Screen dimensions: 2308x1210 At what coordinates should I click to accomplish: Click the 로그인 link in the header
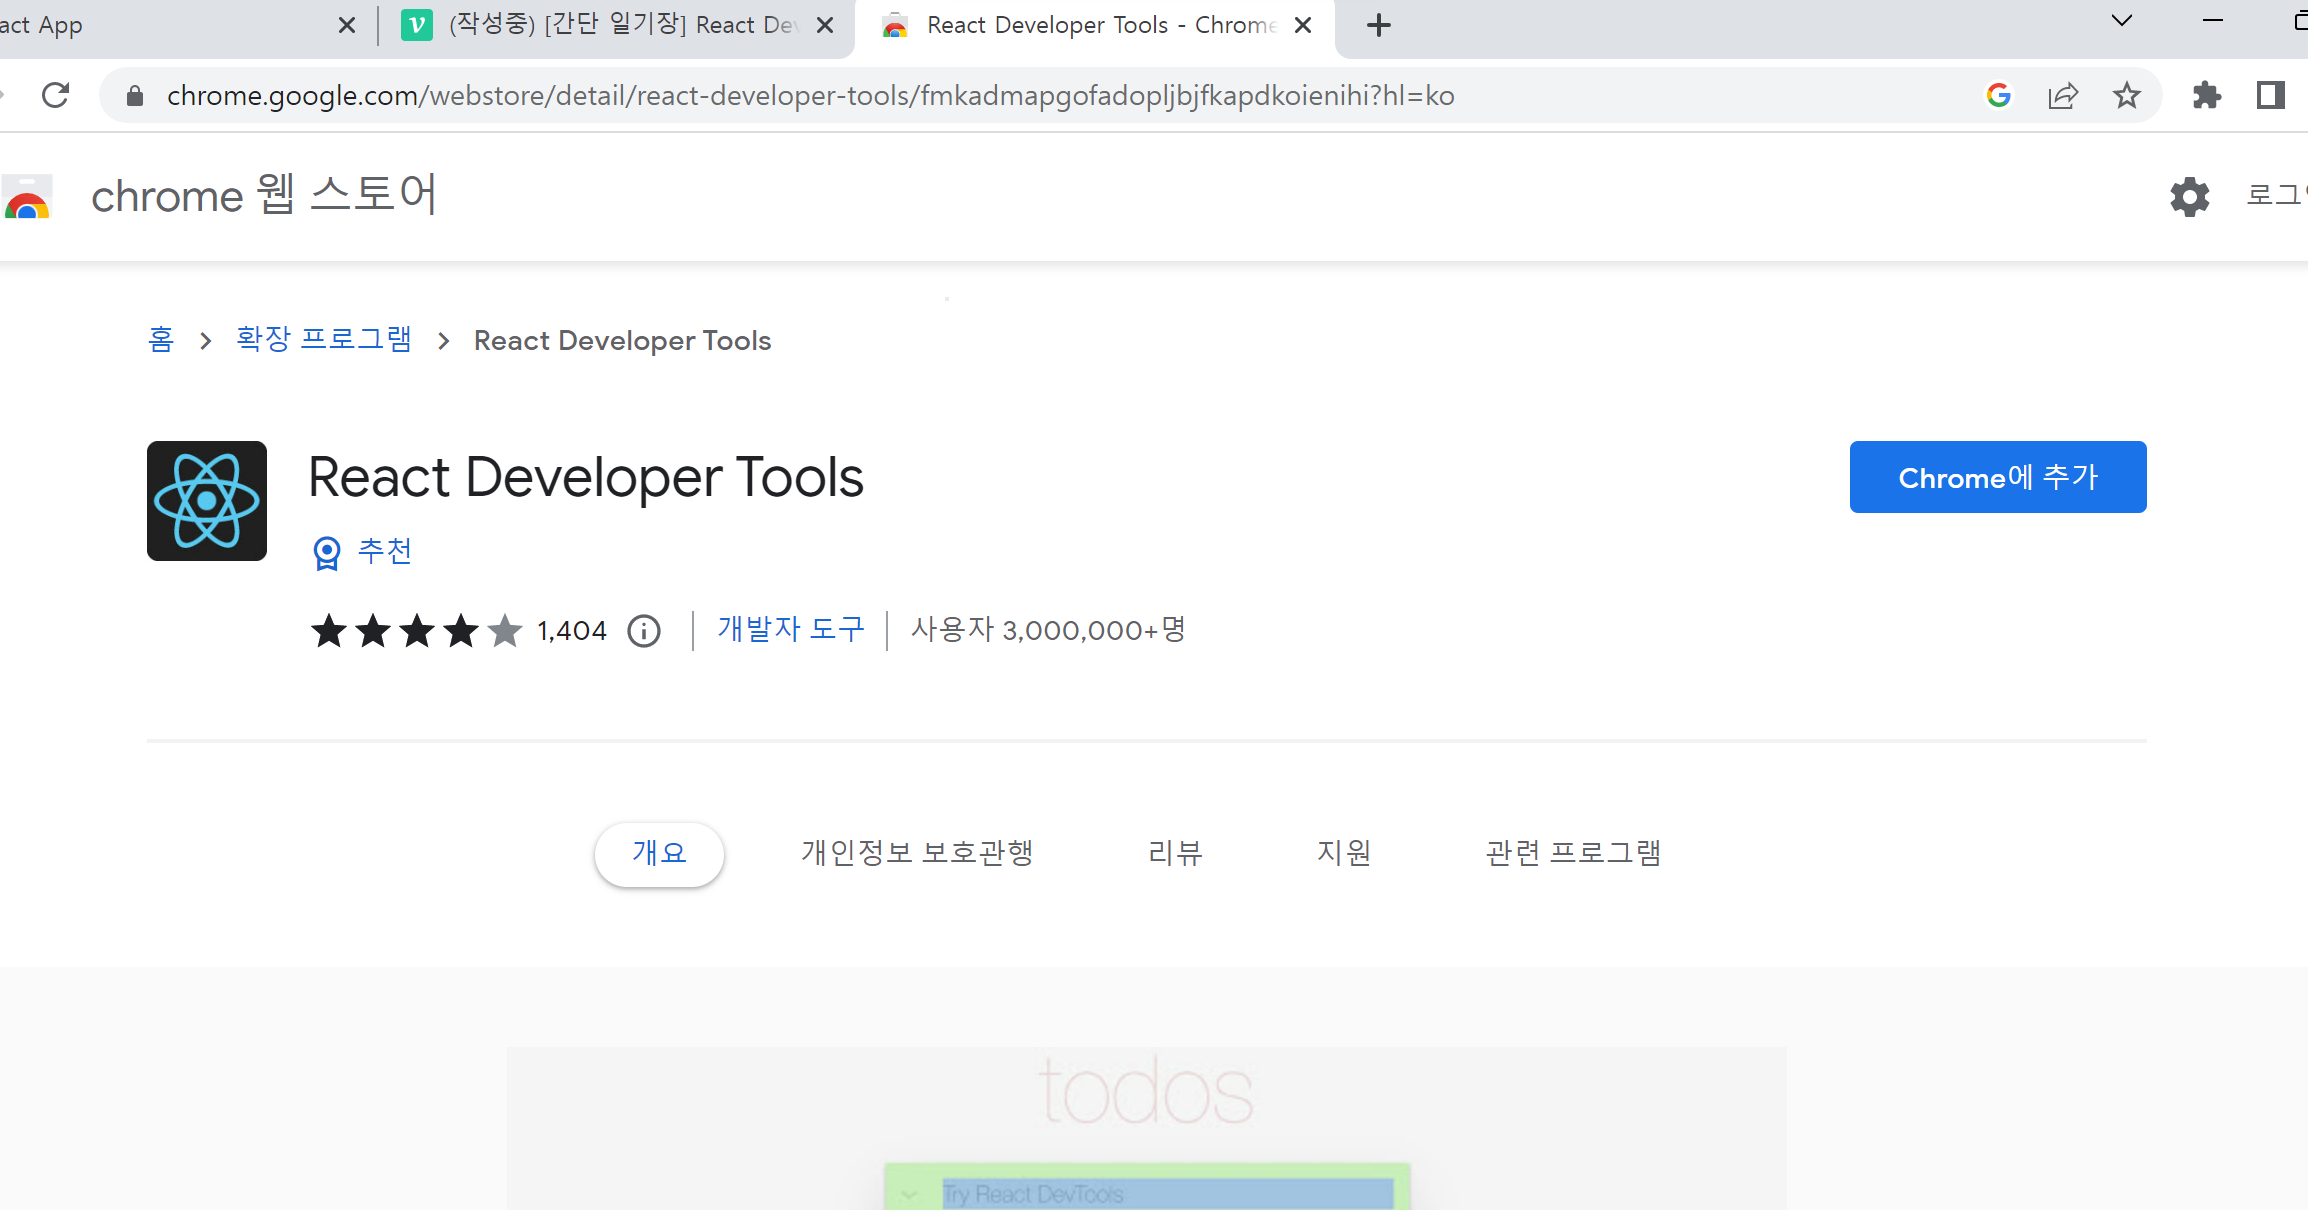tap(2276, 195)
